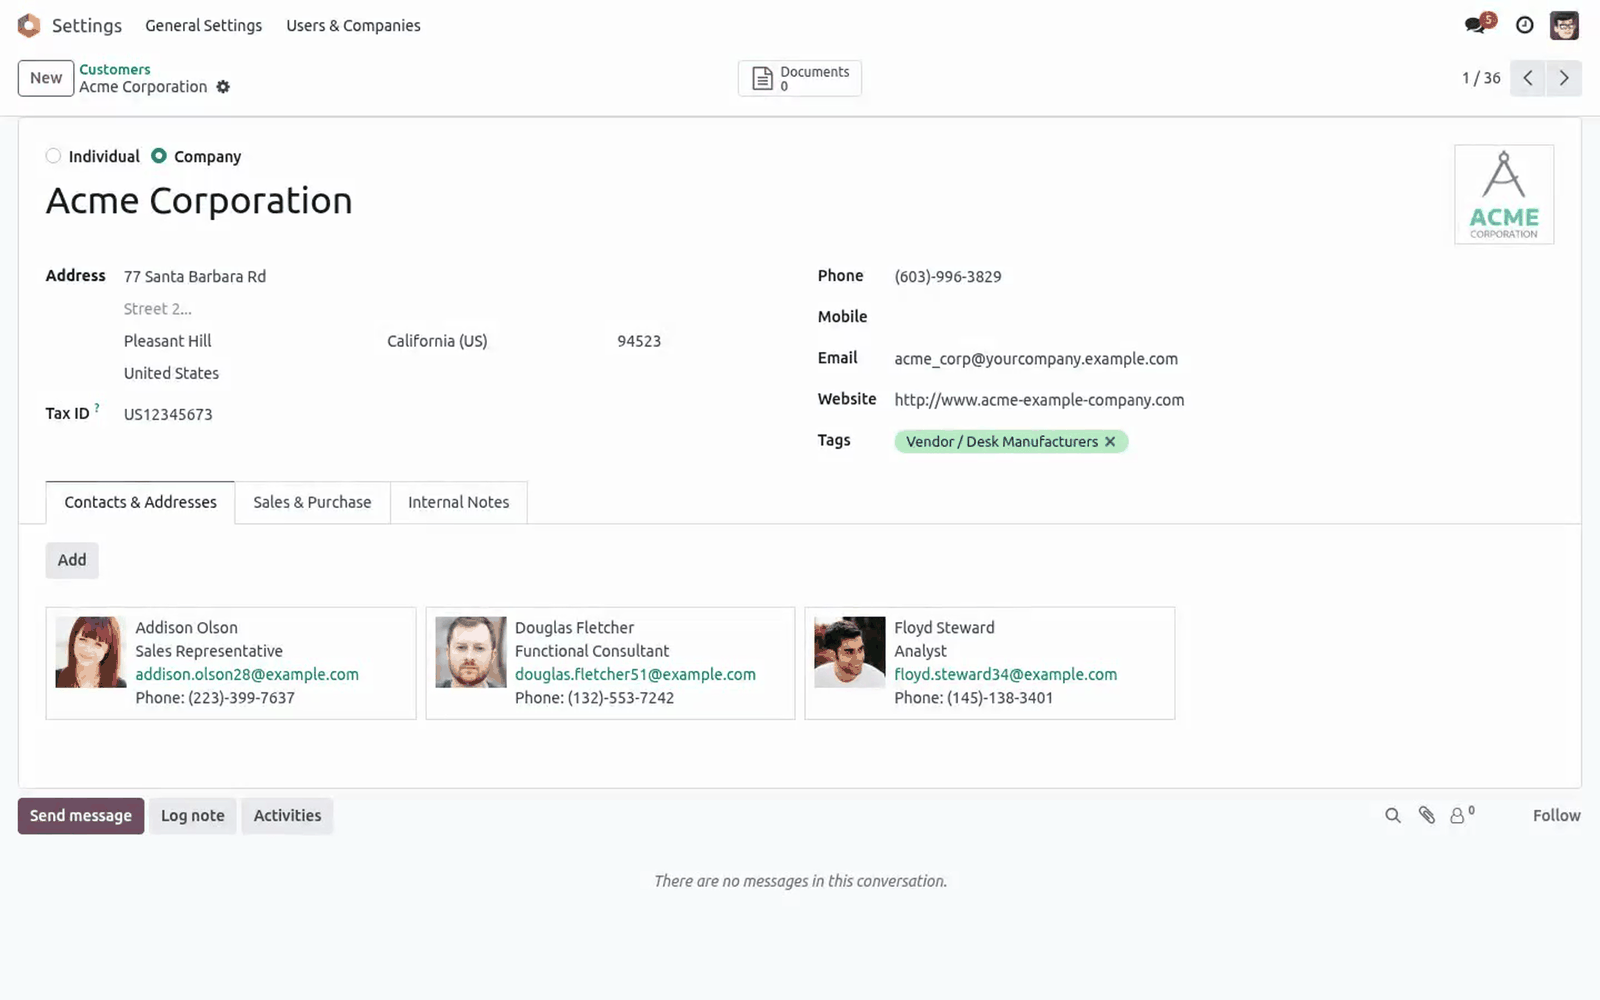Switch to Internal Notes tab

[458, 502]
